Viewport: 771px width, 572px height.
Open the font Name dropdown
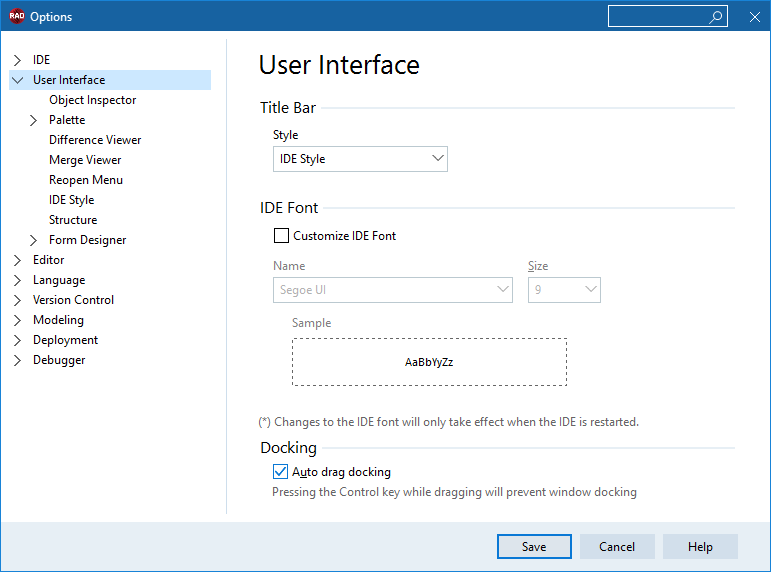pos(392,290)
